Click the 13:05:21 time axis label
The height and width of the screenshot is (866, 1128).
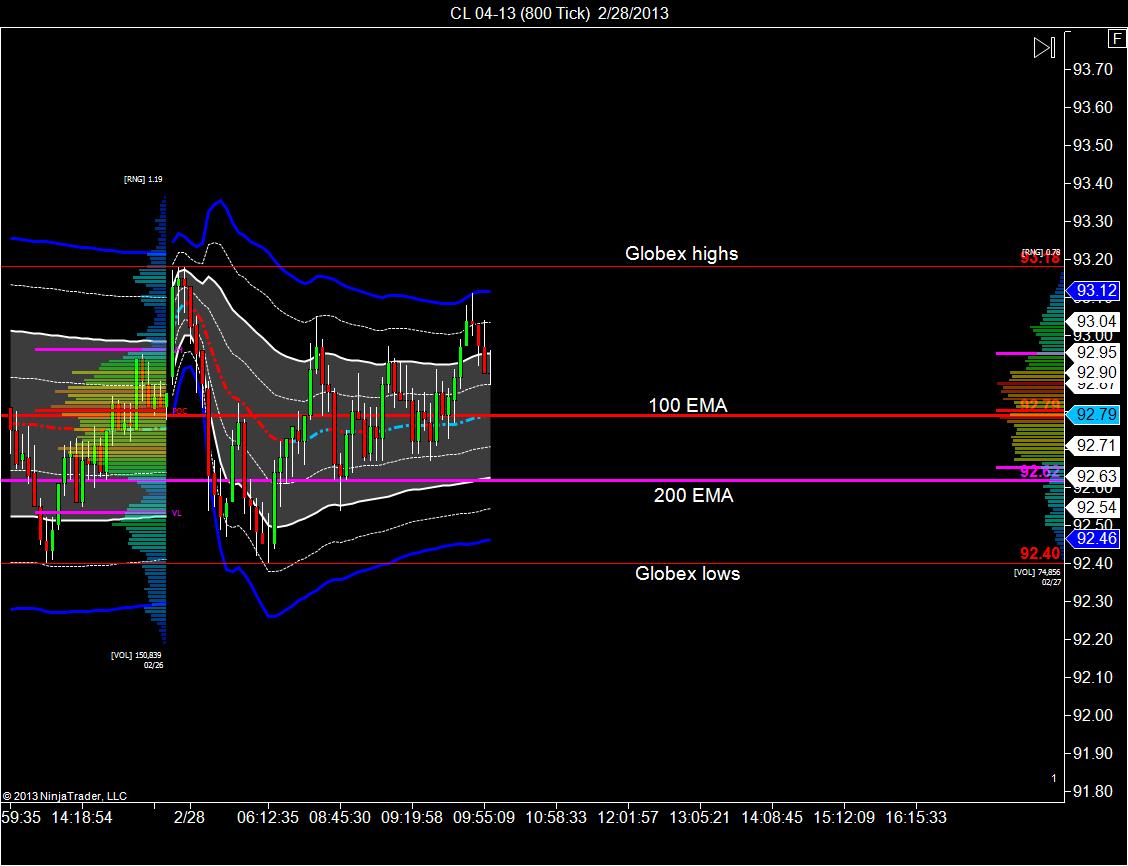click(700, 818)
